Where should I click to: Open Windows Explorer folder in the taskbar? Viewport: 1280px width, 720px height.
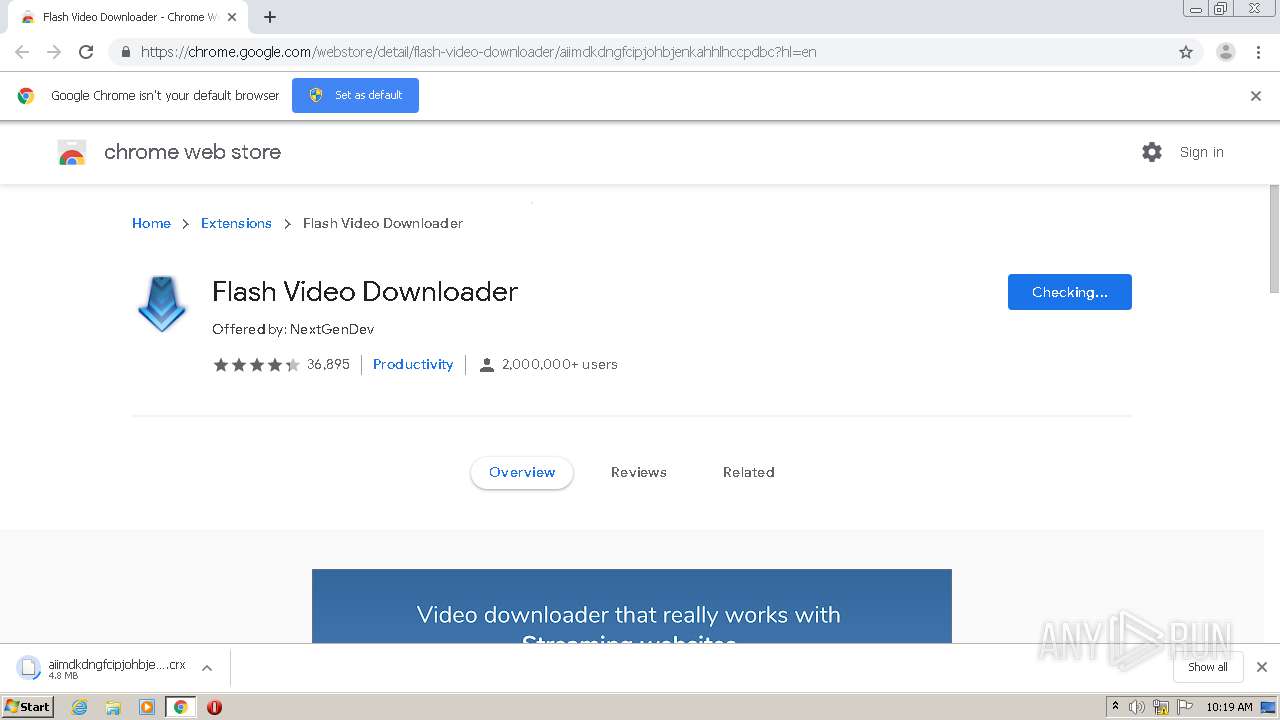(x=113, y=707)
